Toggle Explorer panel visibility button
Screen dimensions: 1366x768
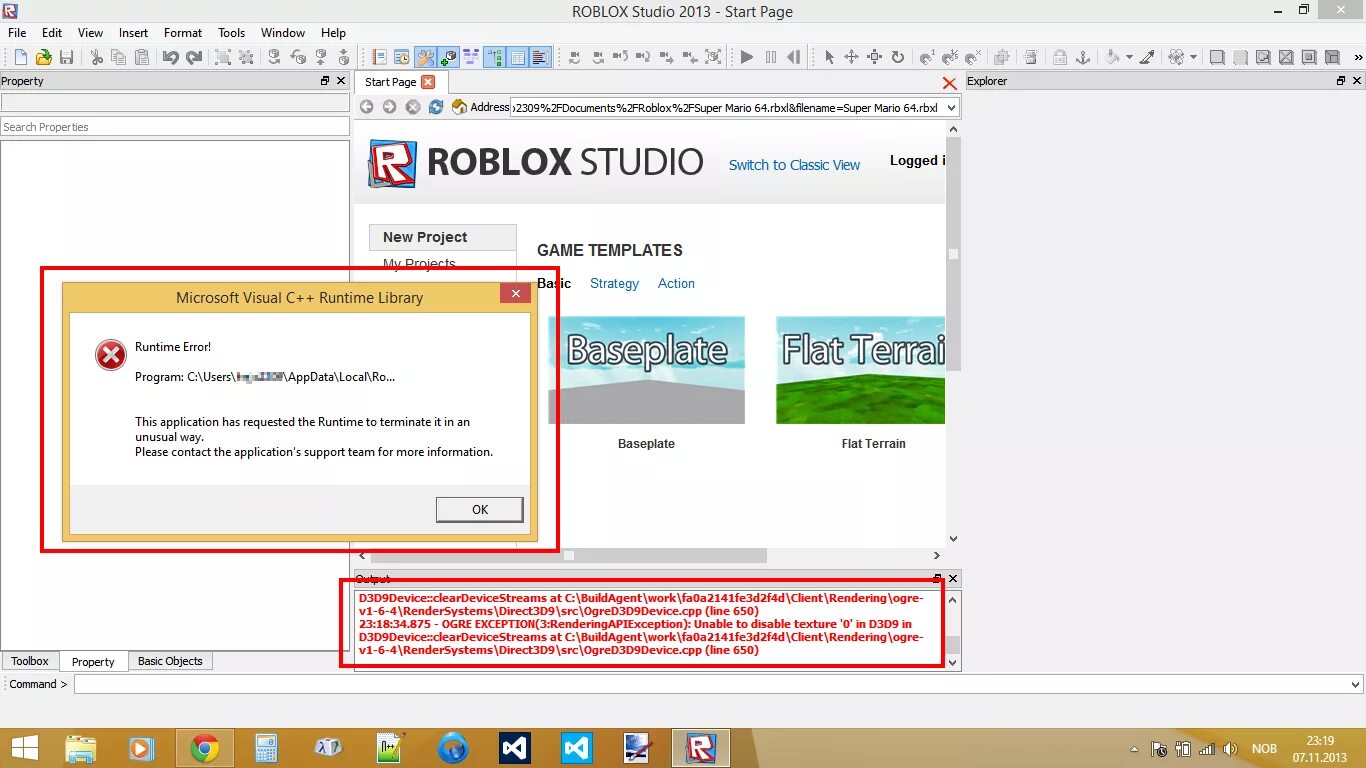click(x=495, y=58)
